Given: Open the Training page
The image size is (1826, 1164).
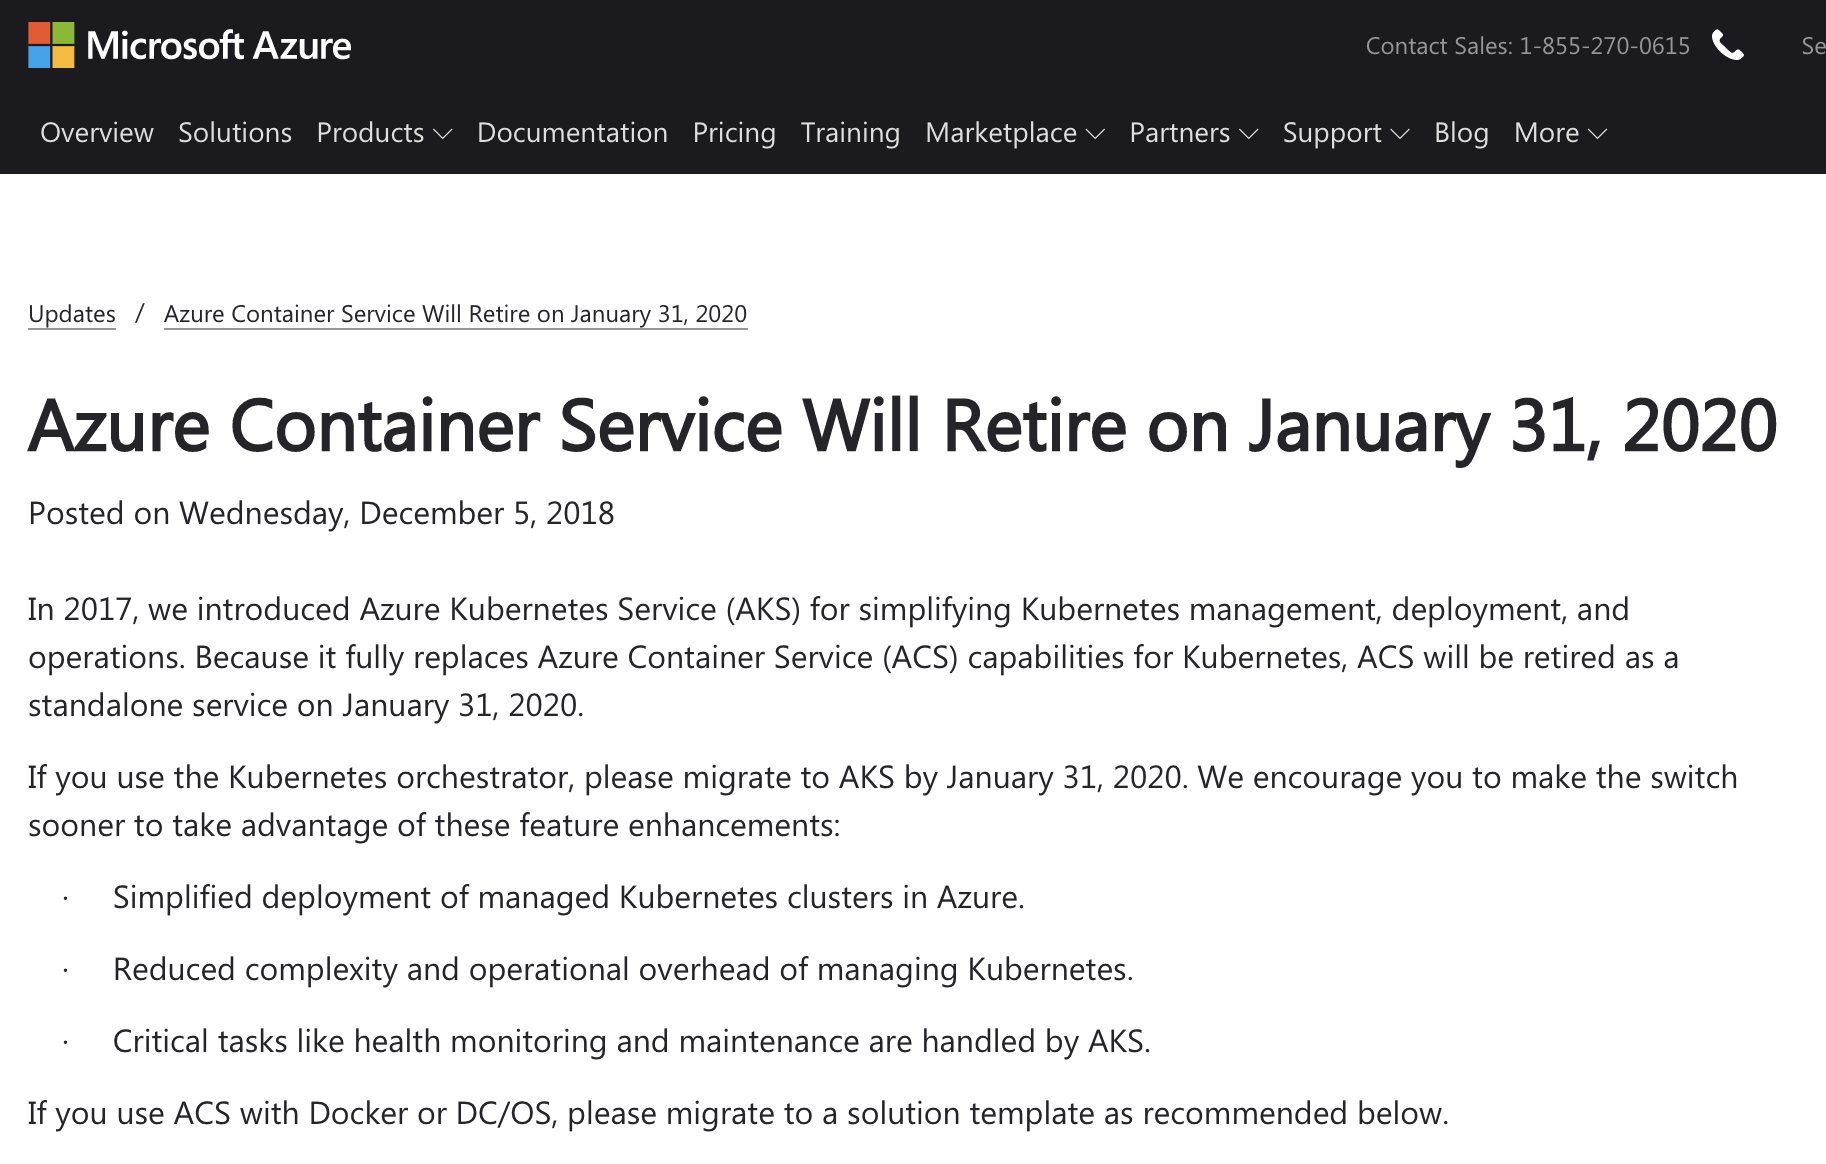Looking at the screenshot, I should pyautogui.click(x=849, y=133).
